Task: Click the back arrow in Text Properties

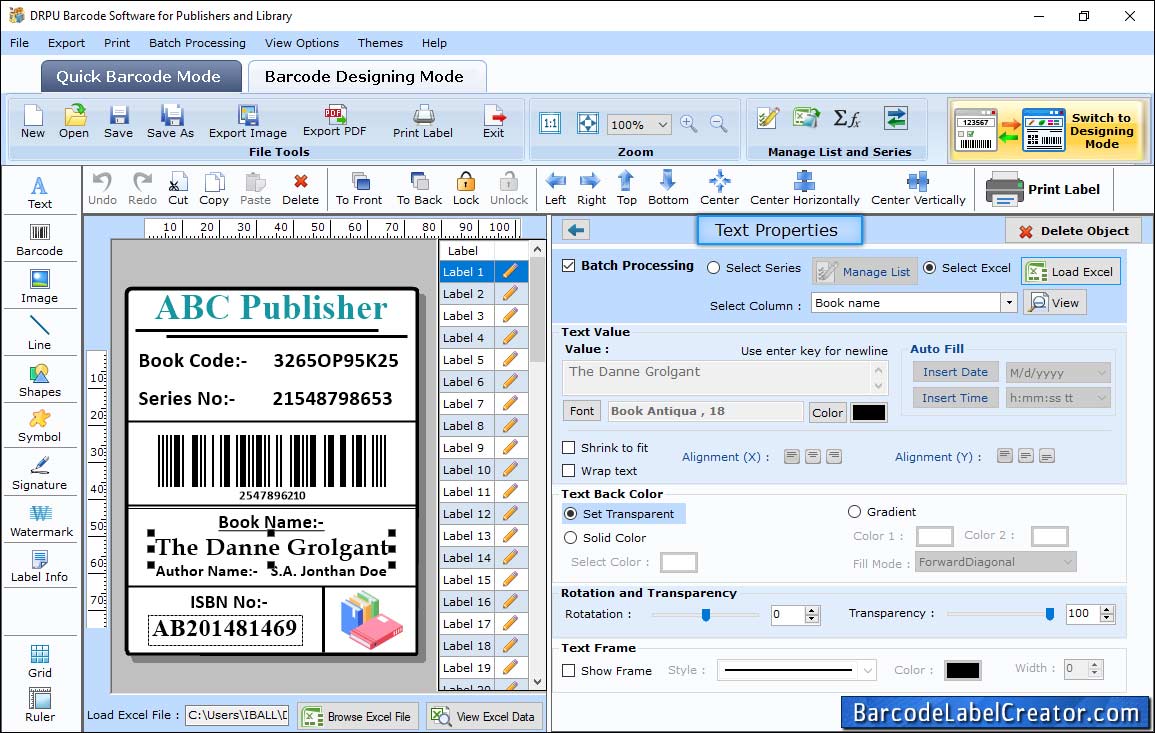Action: pyautogui.click(x=576, y=231)
